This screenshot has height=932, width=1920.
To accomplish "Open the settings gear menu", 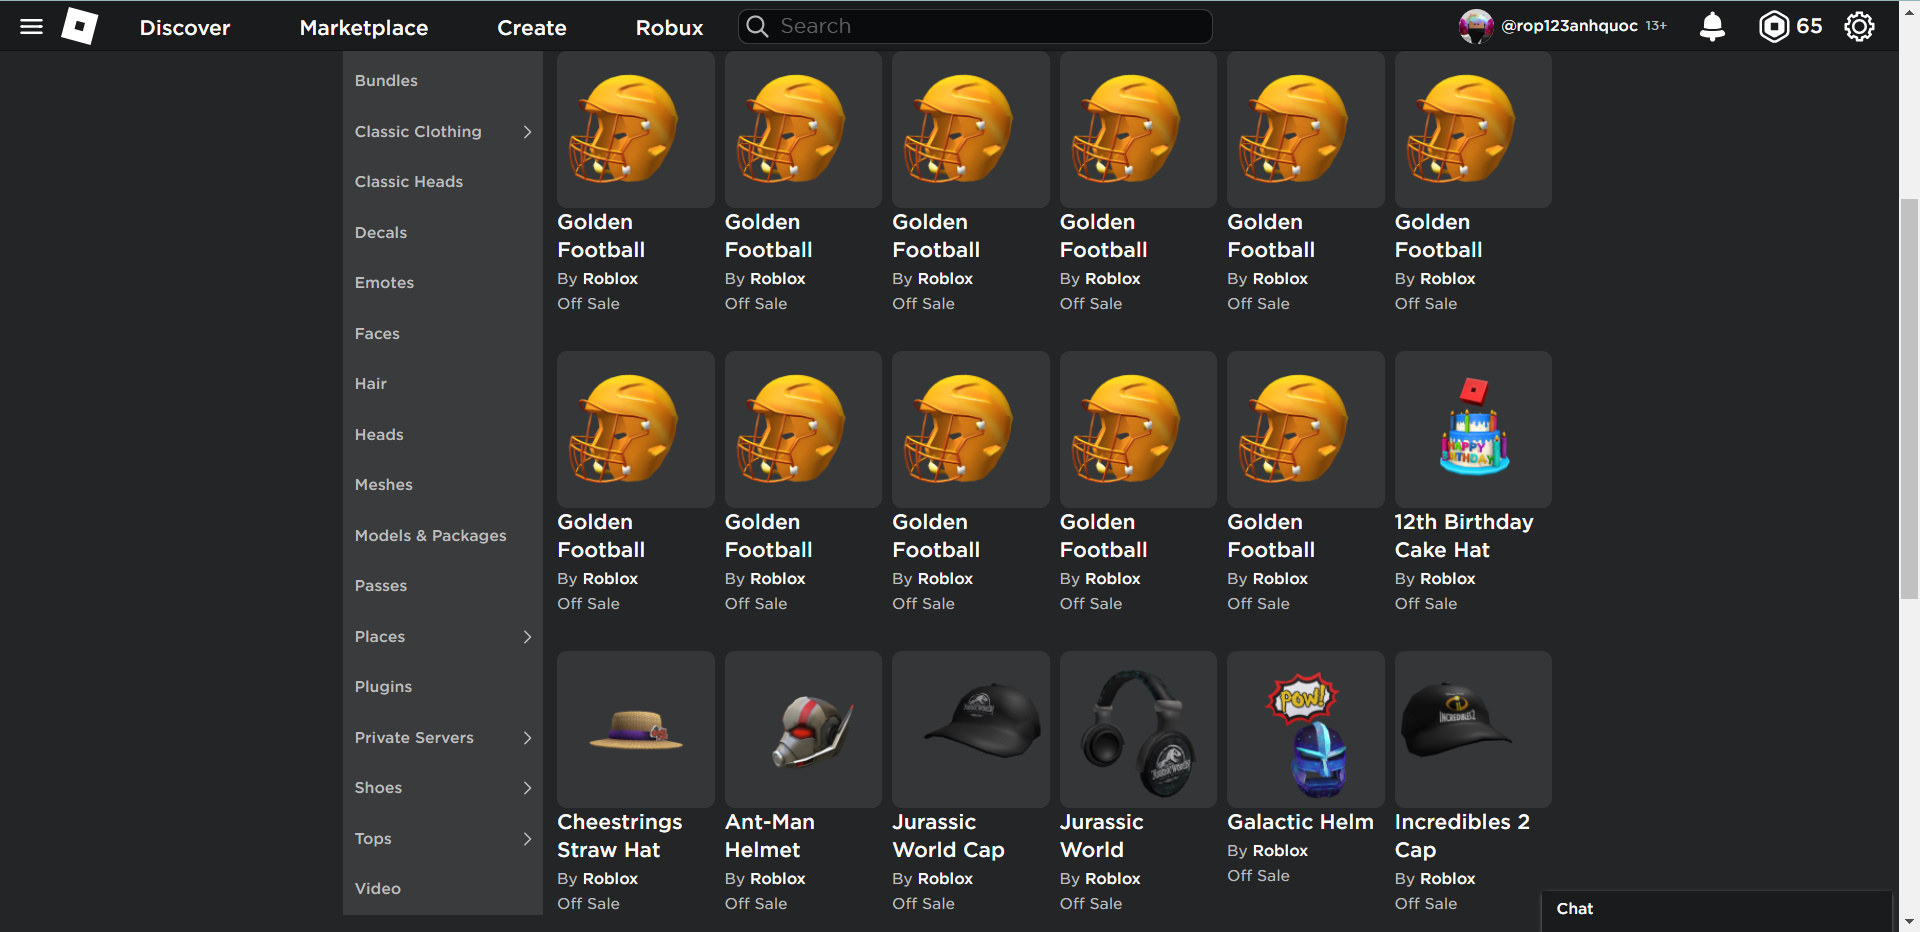I will pos(1859,26).
